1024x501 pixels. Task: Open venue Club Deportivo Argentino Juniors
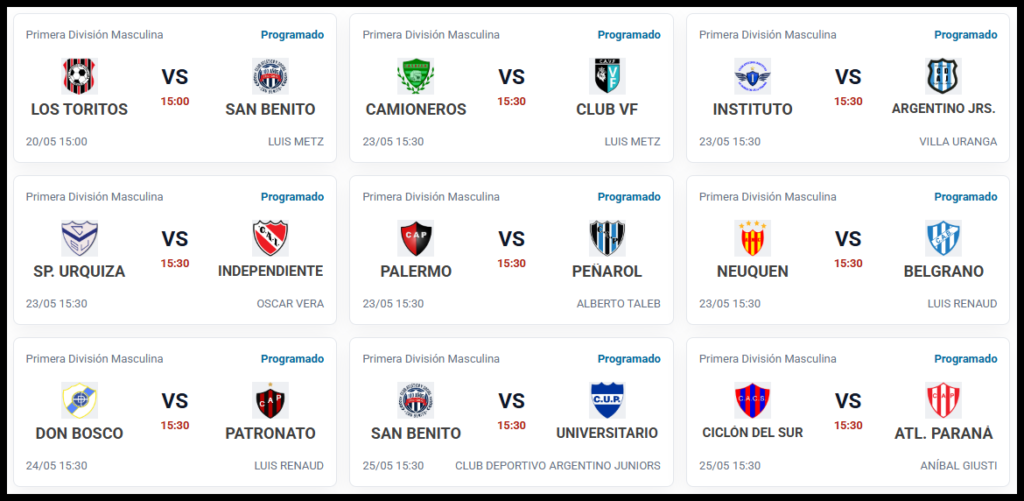[x=558, y=466]
